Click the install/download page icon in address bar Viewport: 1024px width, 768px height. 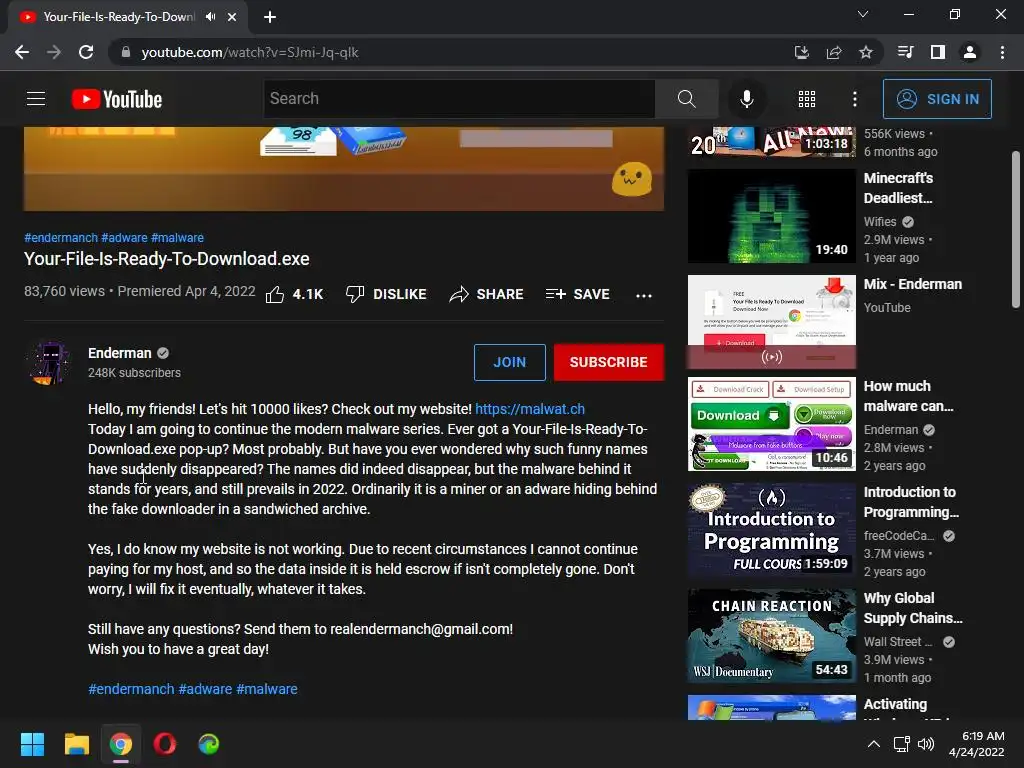coord(801,52)
